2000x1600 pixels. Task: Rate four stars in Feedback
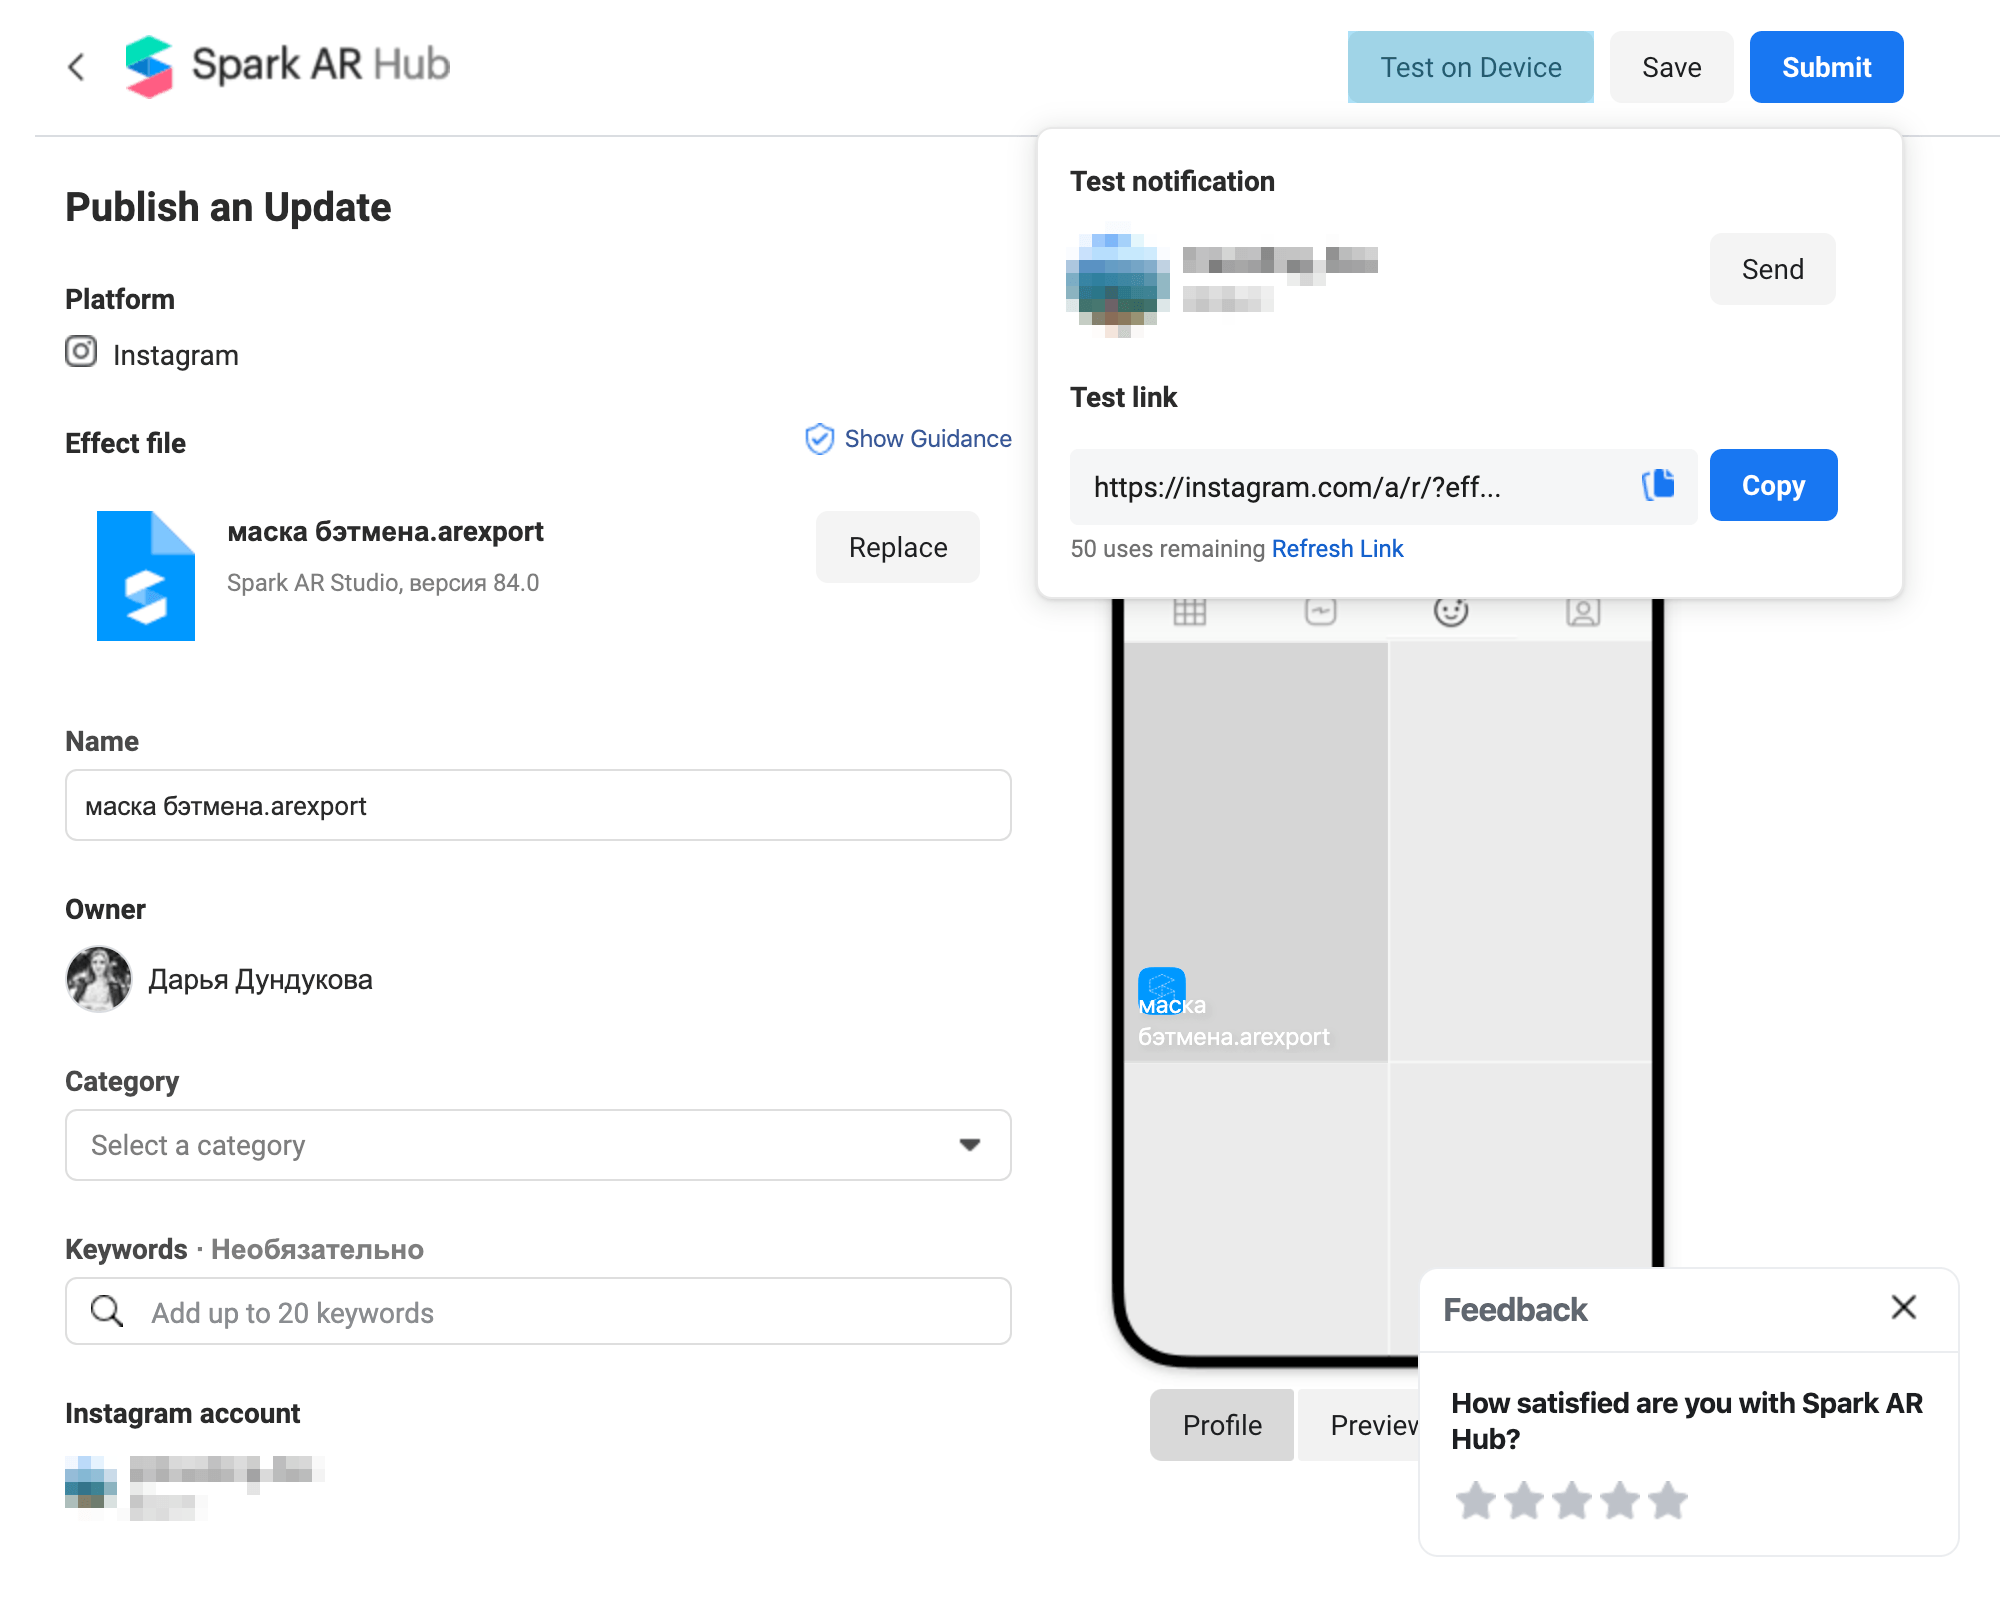[x=1620, y=1500]
